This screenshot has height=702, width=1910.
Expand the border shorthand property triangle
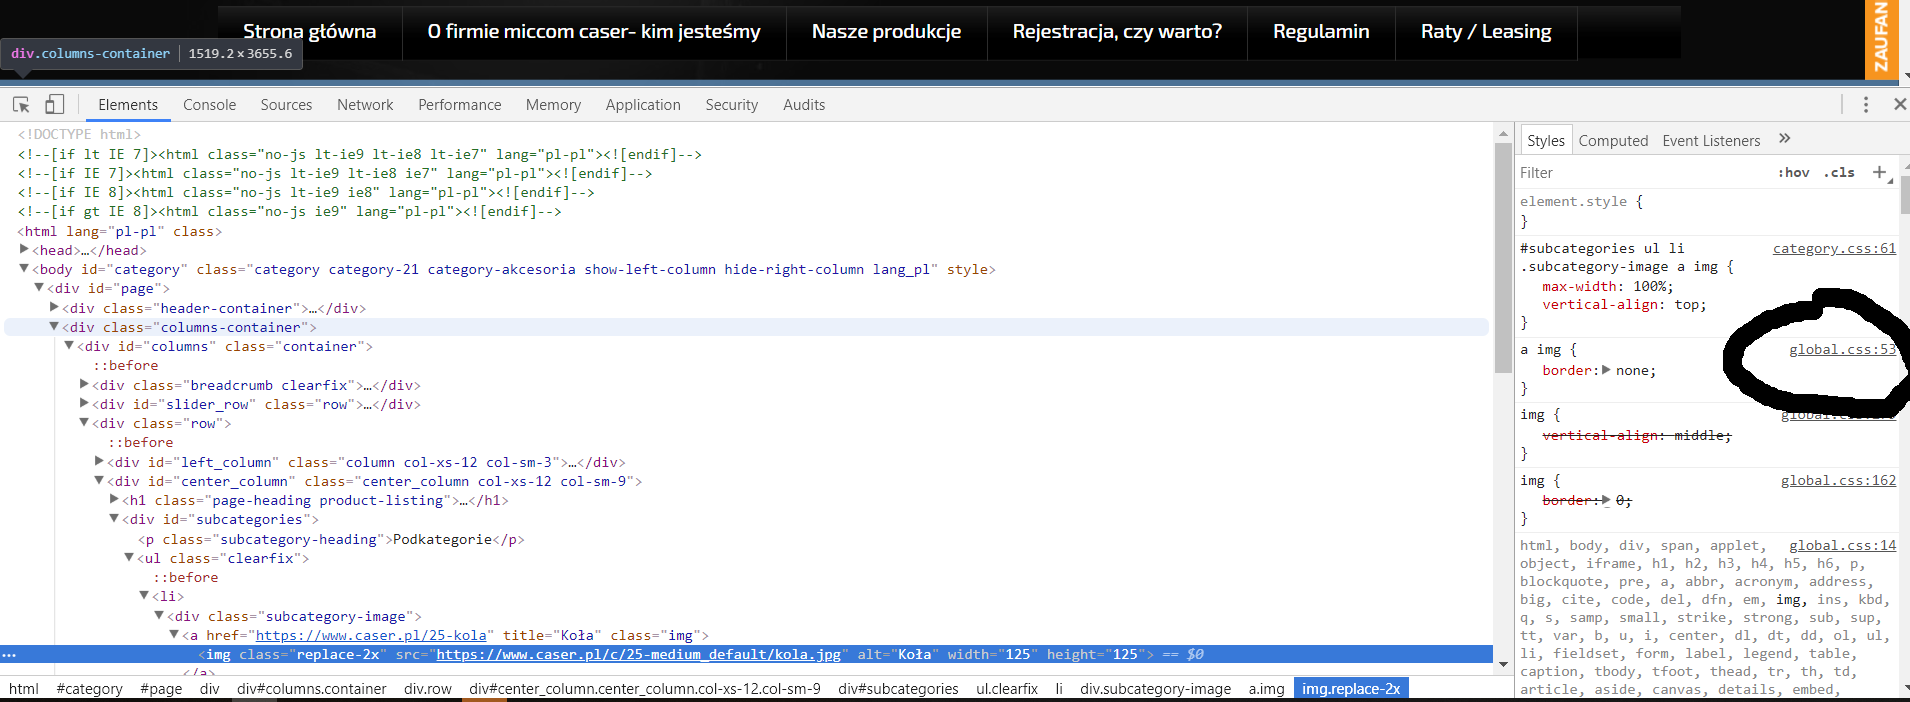pyautogui.click(x=1606, y=370)
